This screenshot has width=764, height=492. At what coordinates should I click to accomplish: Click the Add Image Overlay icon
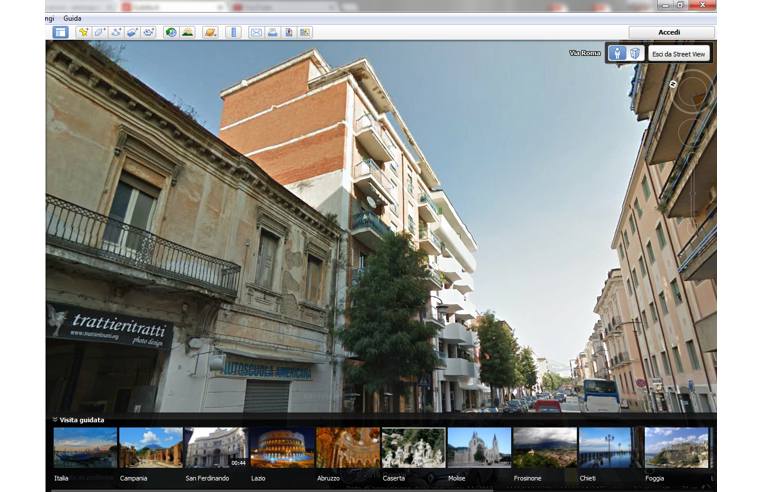click(132, 32)
